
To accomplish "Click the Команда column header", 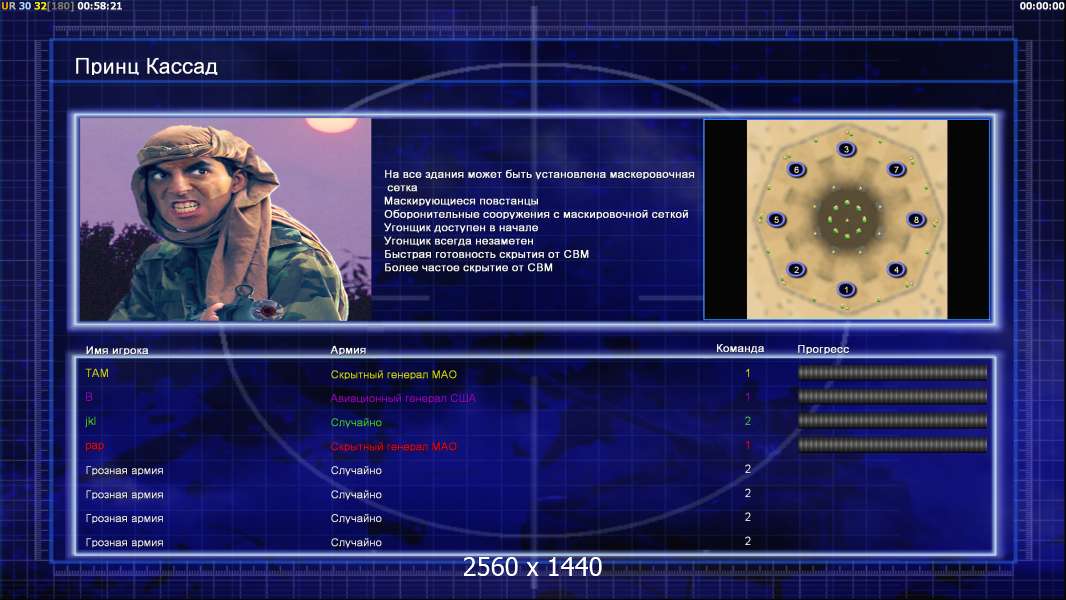I will pos(740,348).
